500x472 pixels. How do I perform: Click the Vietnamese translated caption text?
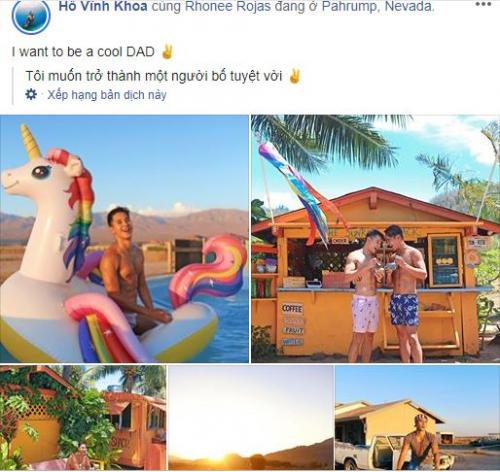154,76
